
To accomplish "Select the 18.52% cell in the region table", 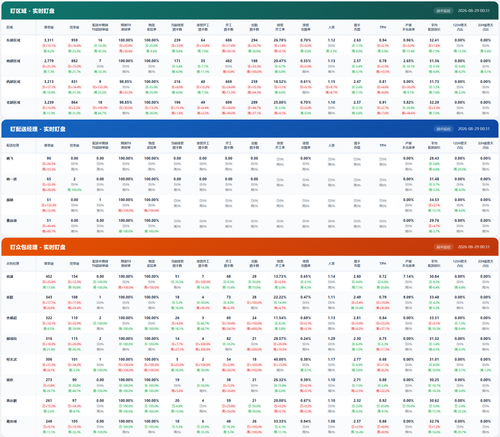I will 280,81.
